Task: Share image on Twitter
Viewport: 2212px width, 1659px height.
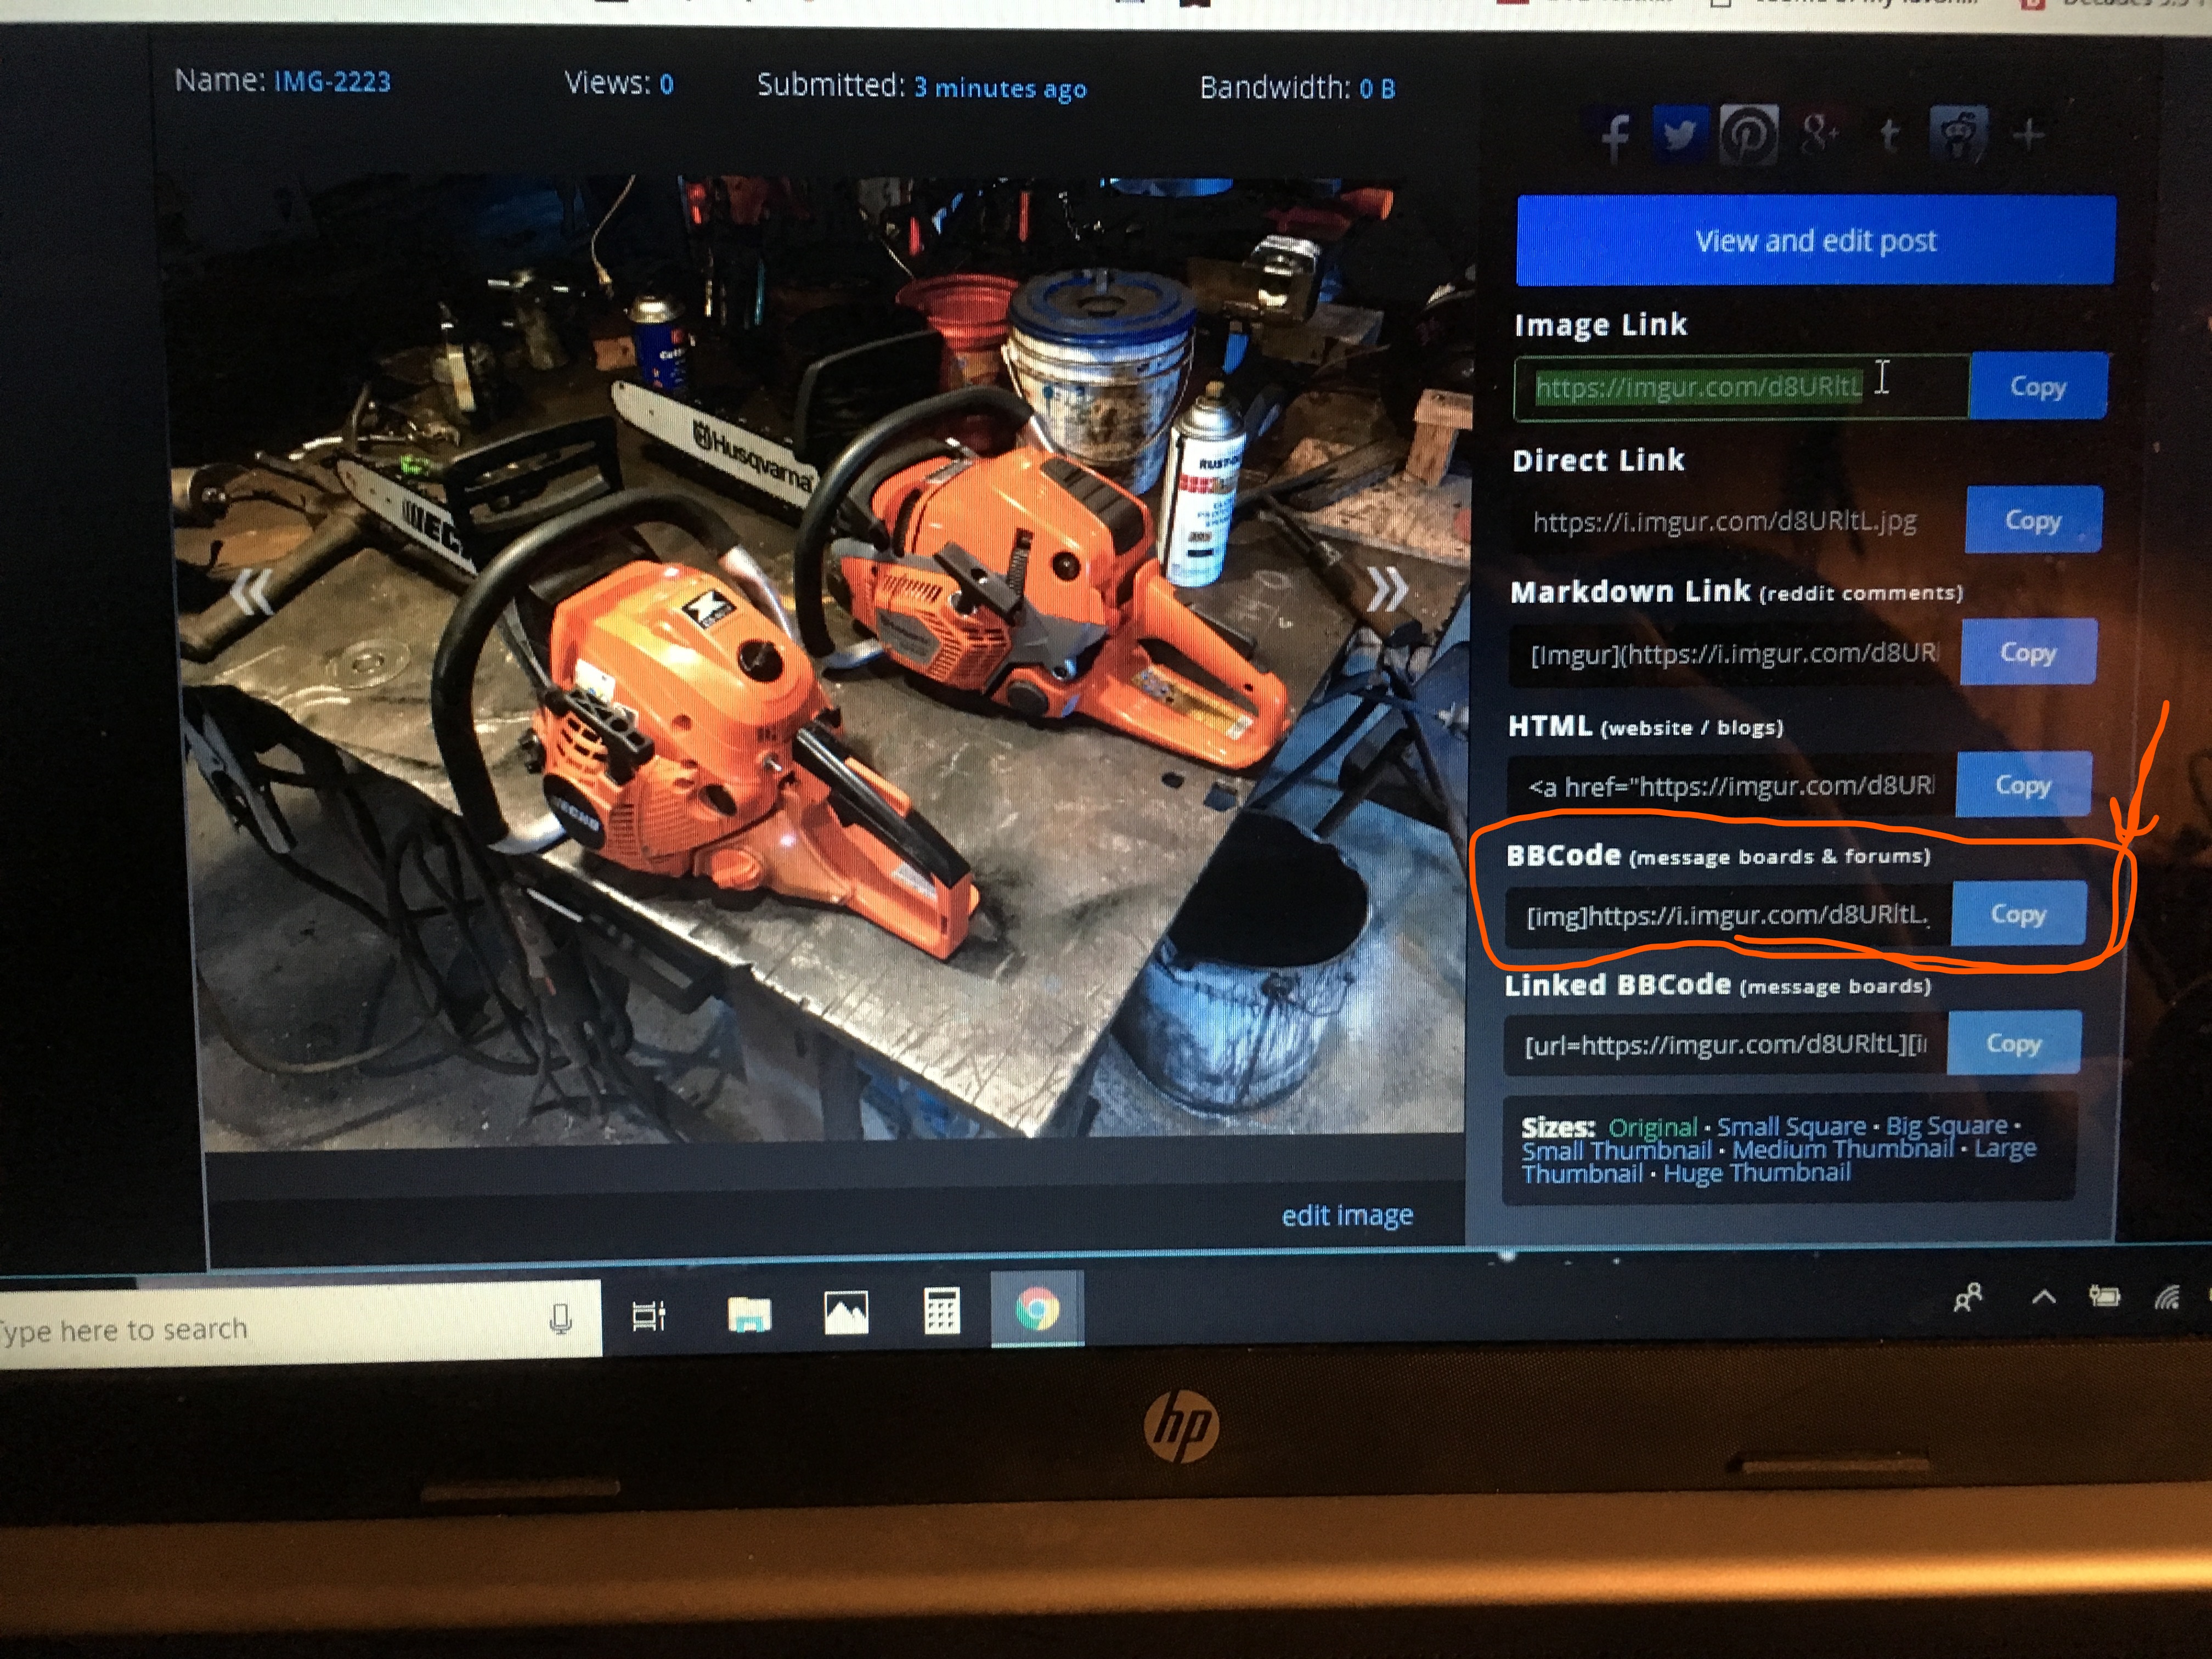Action: [1679, 134]
